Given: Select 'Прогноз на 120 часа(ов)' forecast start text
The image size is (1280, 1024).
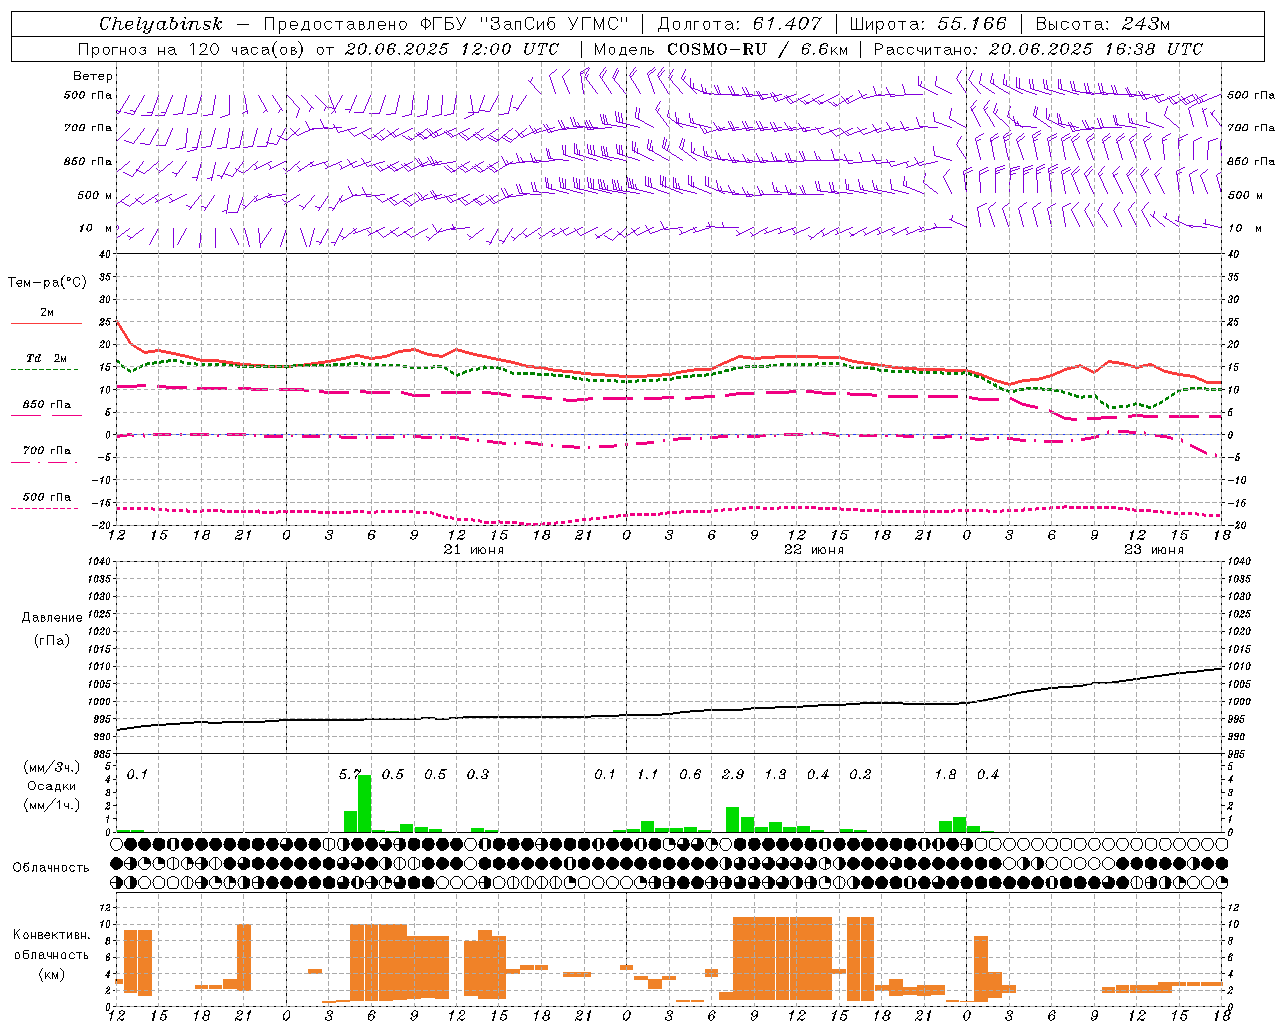Looking at the screenshot, I should pyautogui.click(x=191, y=49).
